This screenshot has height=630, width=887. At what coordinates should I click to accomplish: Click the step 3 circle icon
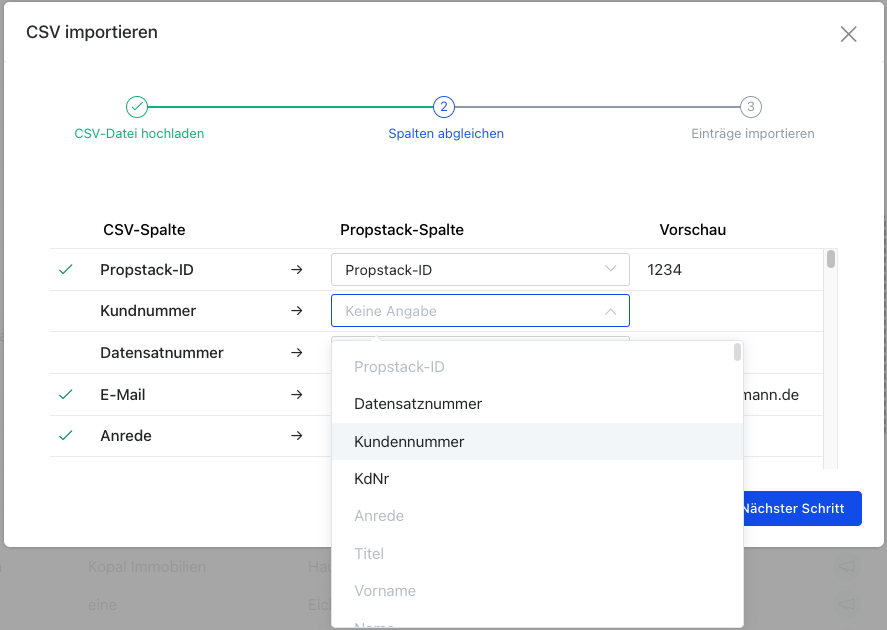pos(751,107)
